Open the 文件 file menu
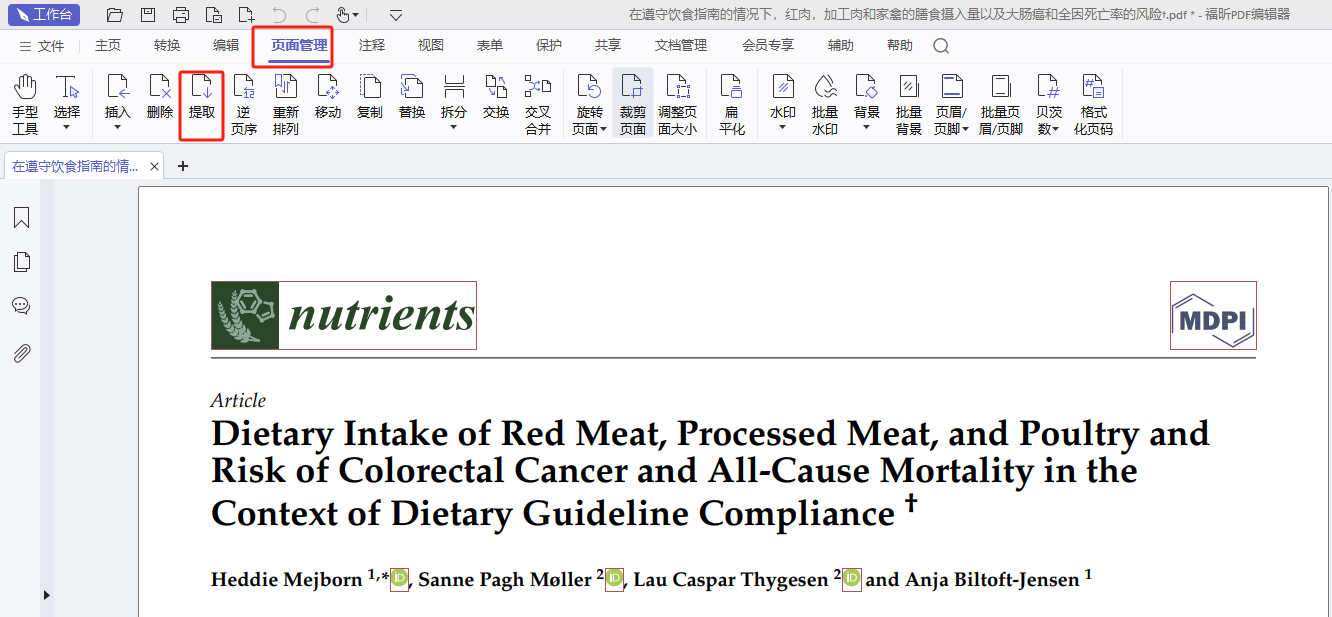The image size is (1332, 617). pyautogui.click(x=41, y=46)
